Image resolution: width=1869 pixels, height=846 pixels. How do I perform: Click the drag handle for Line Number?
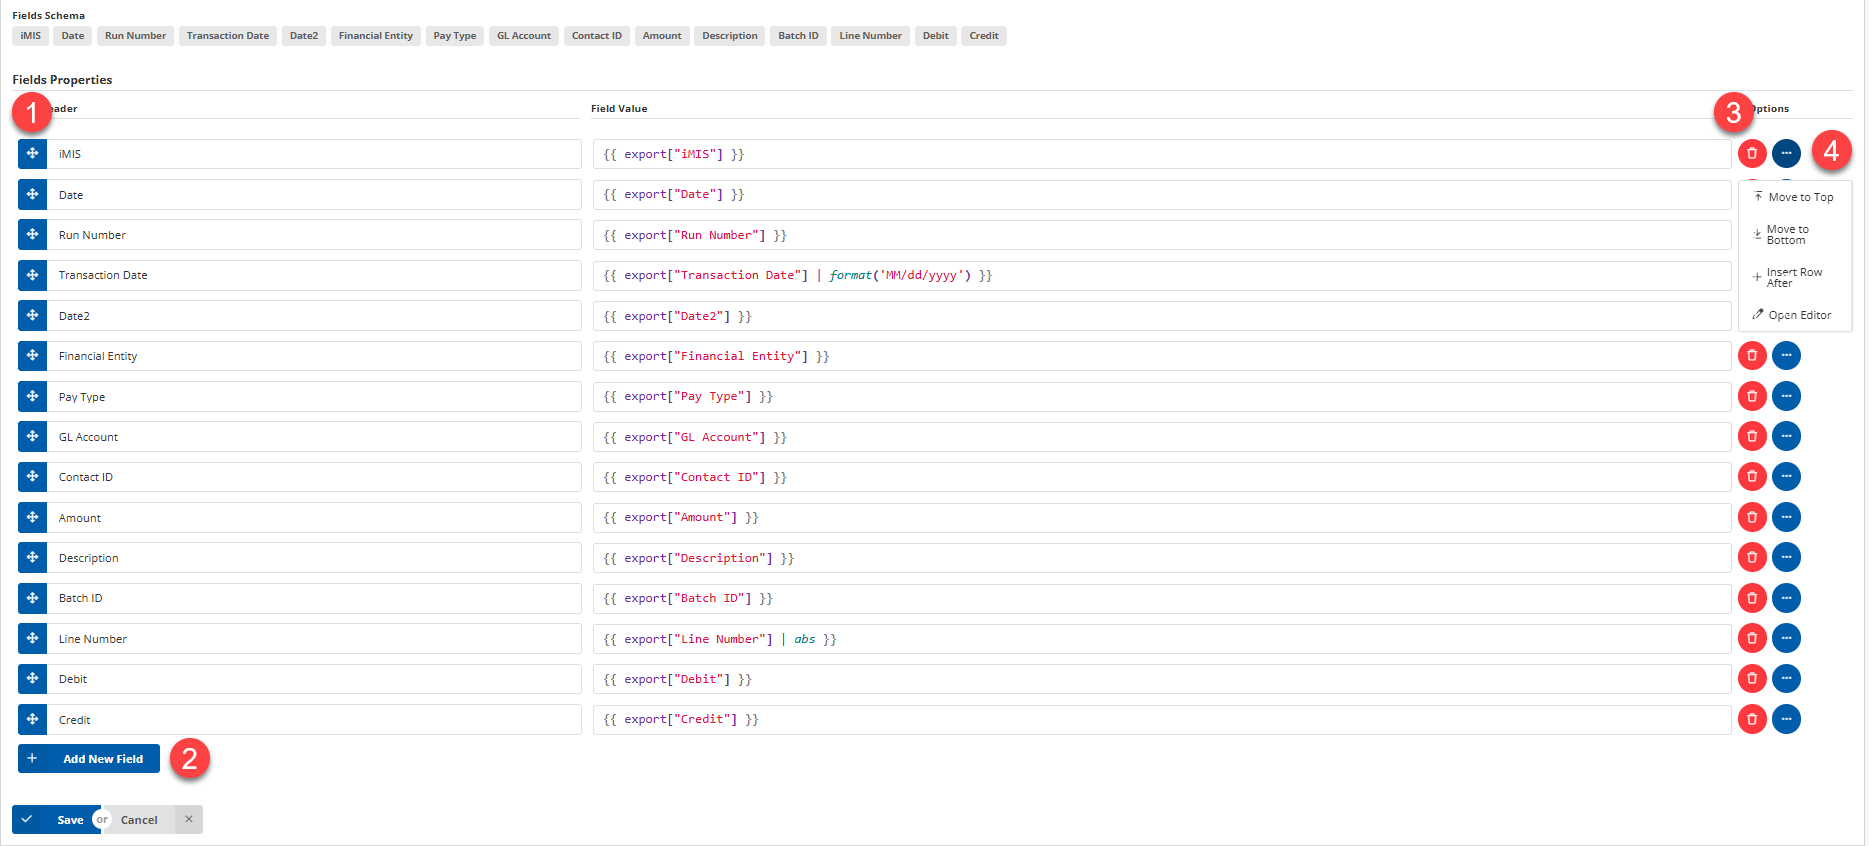coord(32,638)
